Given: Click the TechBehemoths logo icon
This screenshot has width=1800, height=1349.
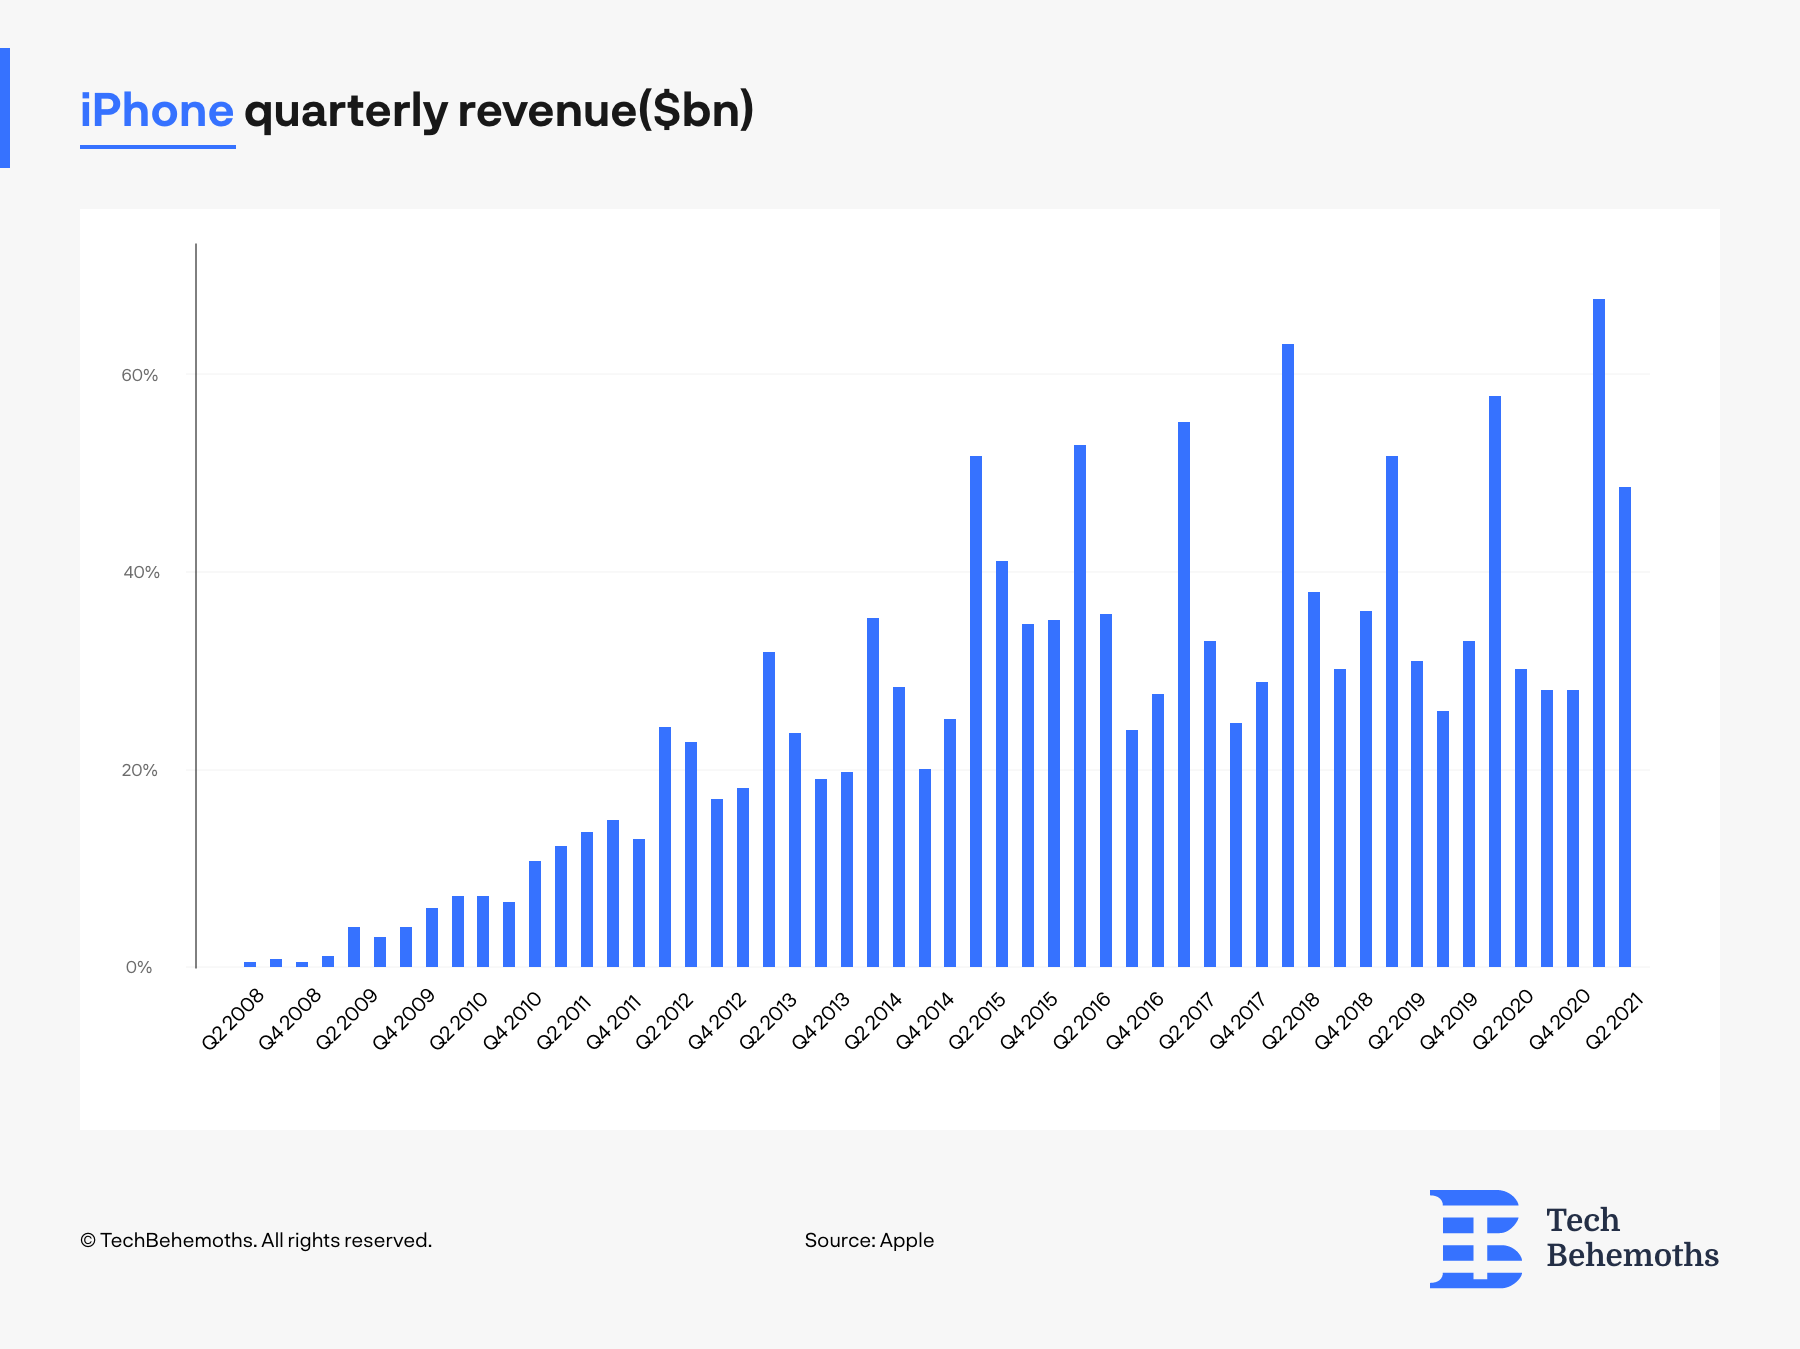Looking at the screenshot, I should 1476,1238.
